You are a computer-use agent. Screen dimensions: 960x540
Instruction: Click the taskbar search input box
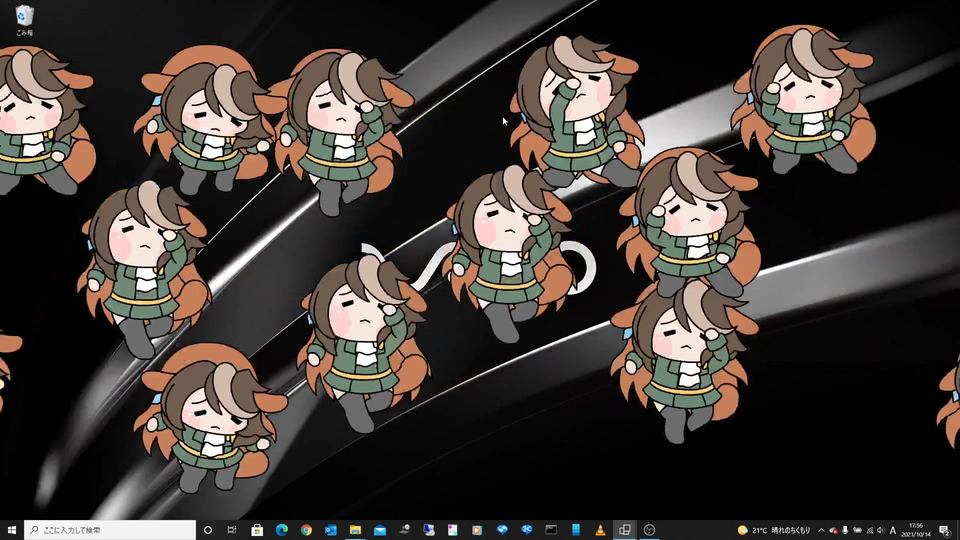pyautogui.click(x=110, y=530)
